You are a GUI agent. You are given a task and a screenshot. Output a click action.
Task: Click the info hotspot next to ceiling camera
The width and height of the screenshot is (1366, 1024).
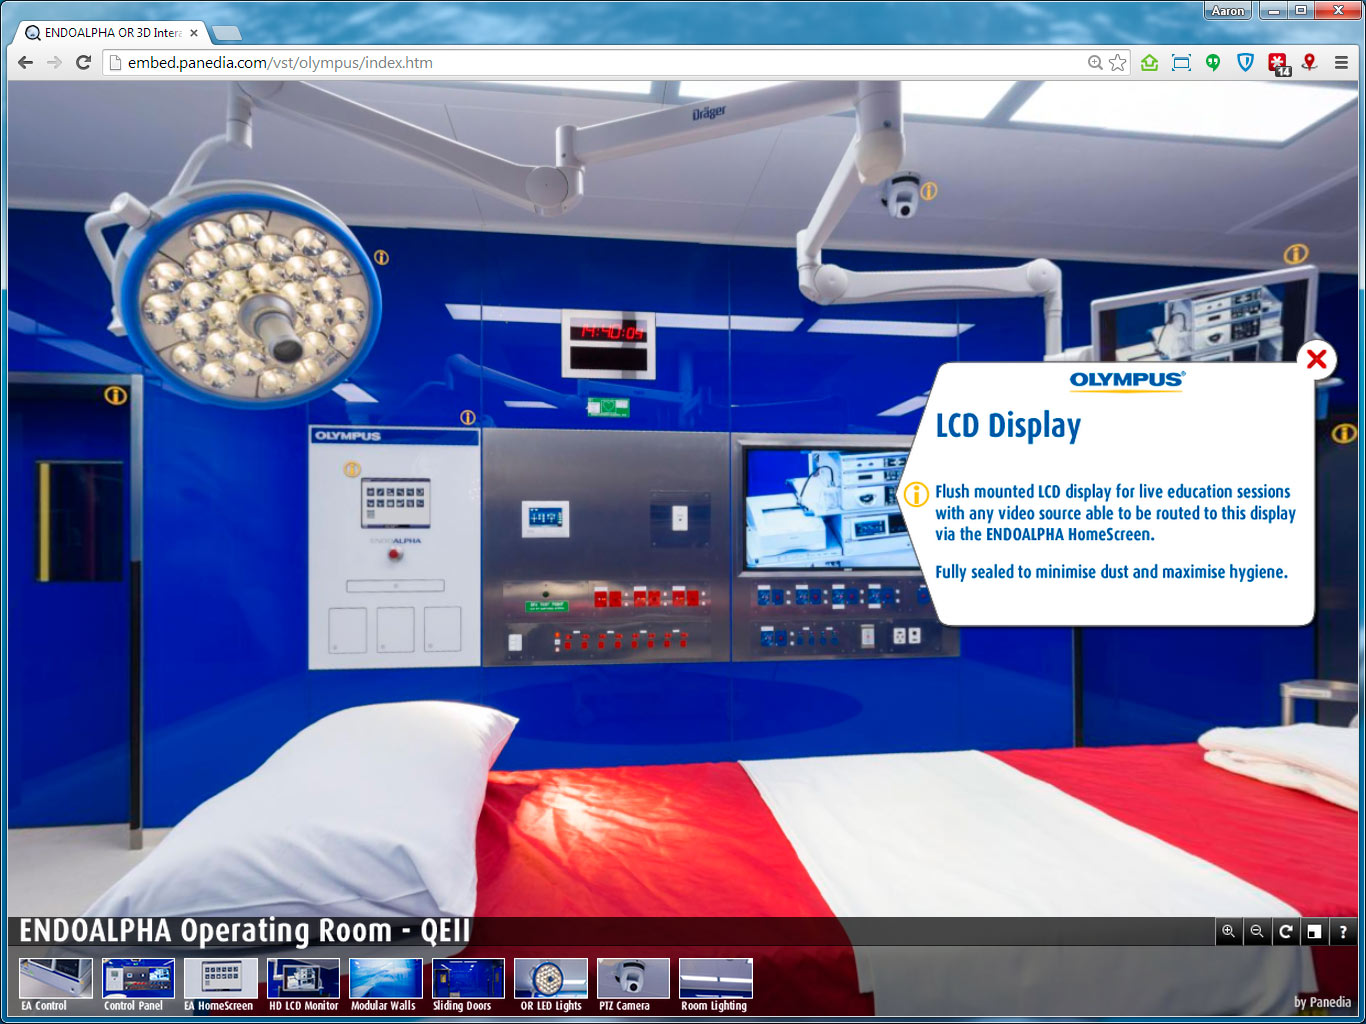(929, 190)
